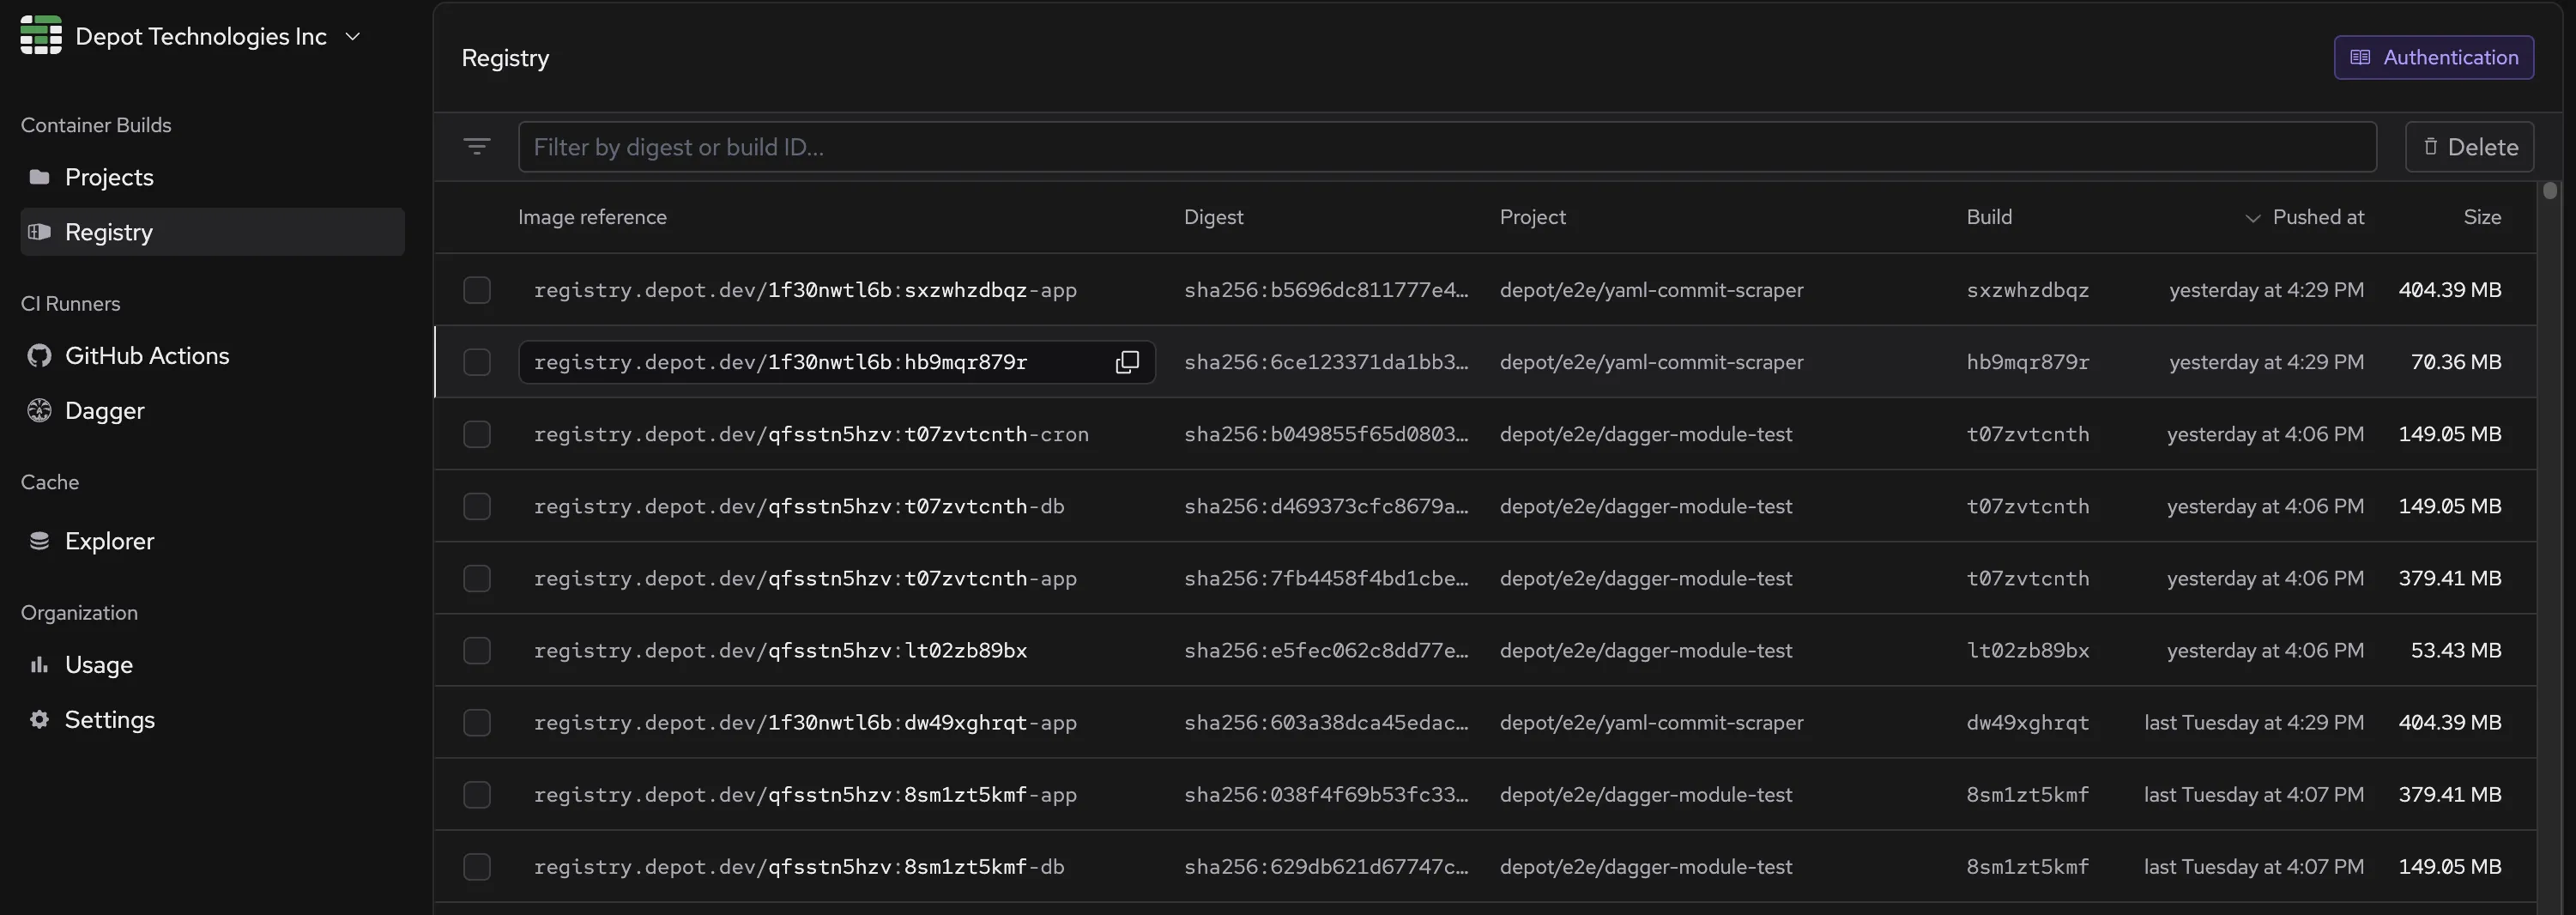Click the GitHub Actions octocat icon
Image resolution: width=2576 pixels, height=915 pixels.
(39, 356)
